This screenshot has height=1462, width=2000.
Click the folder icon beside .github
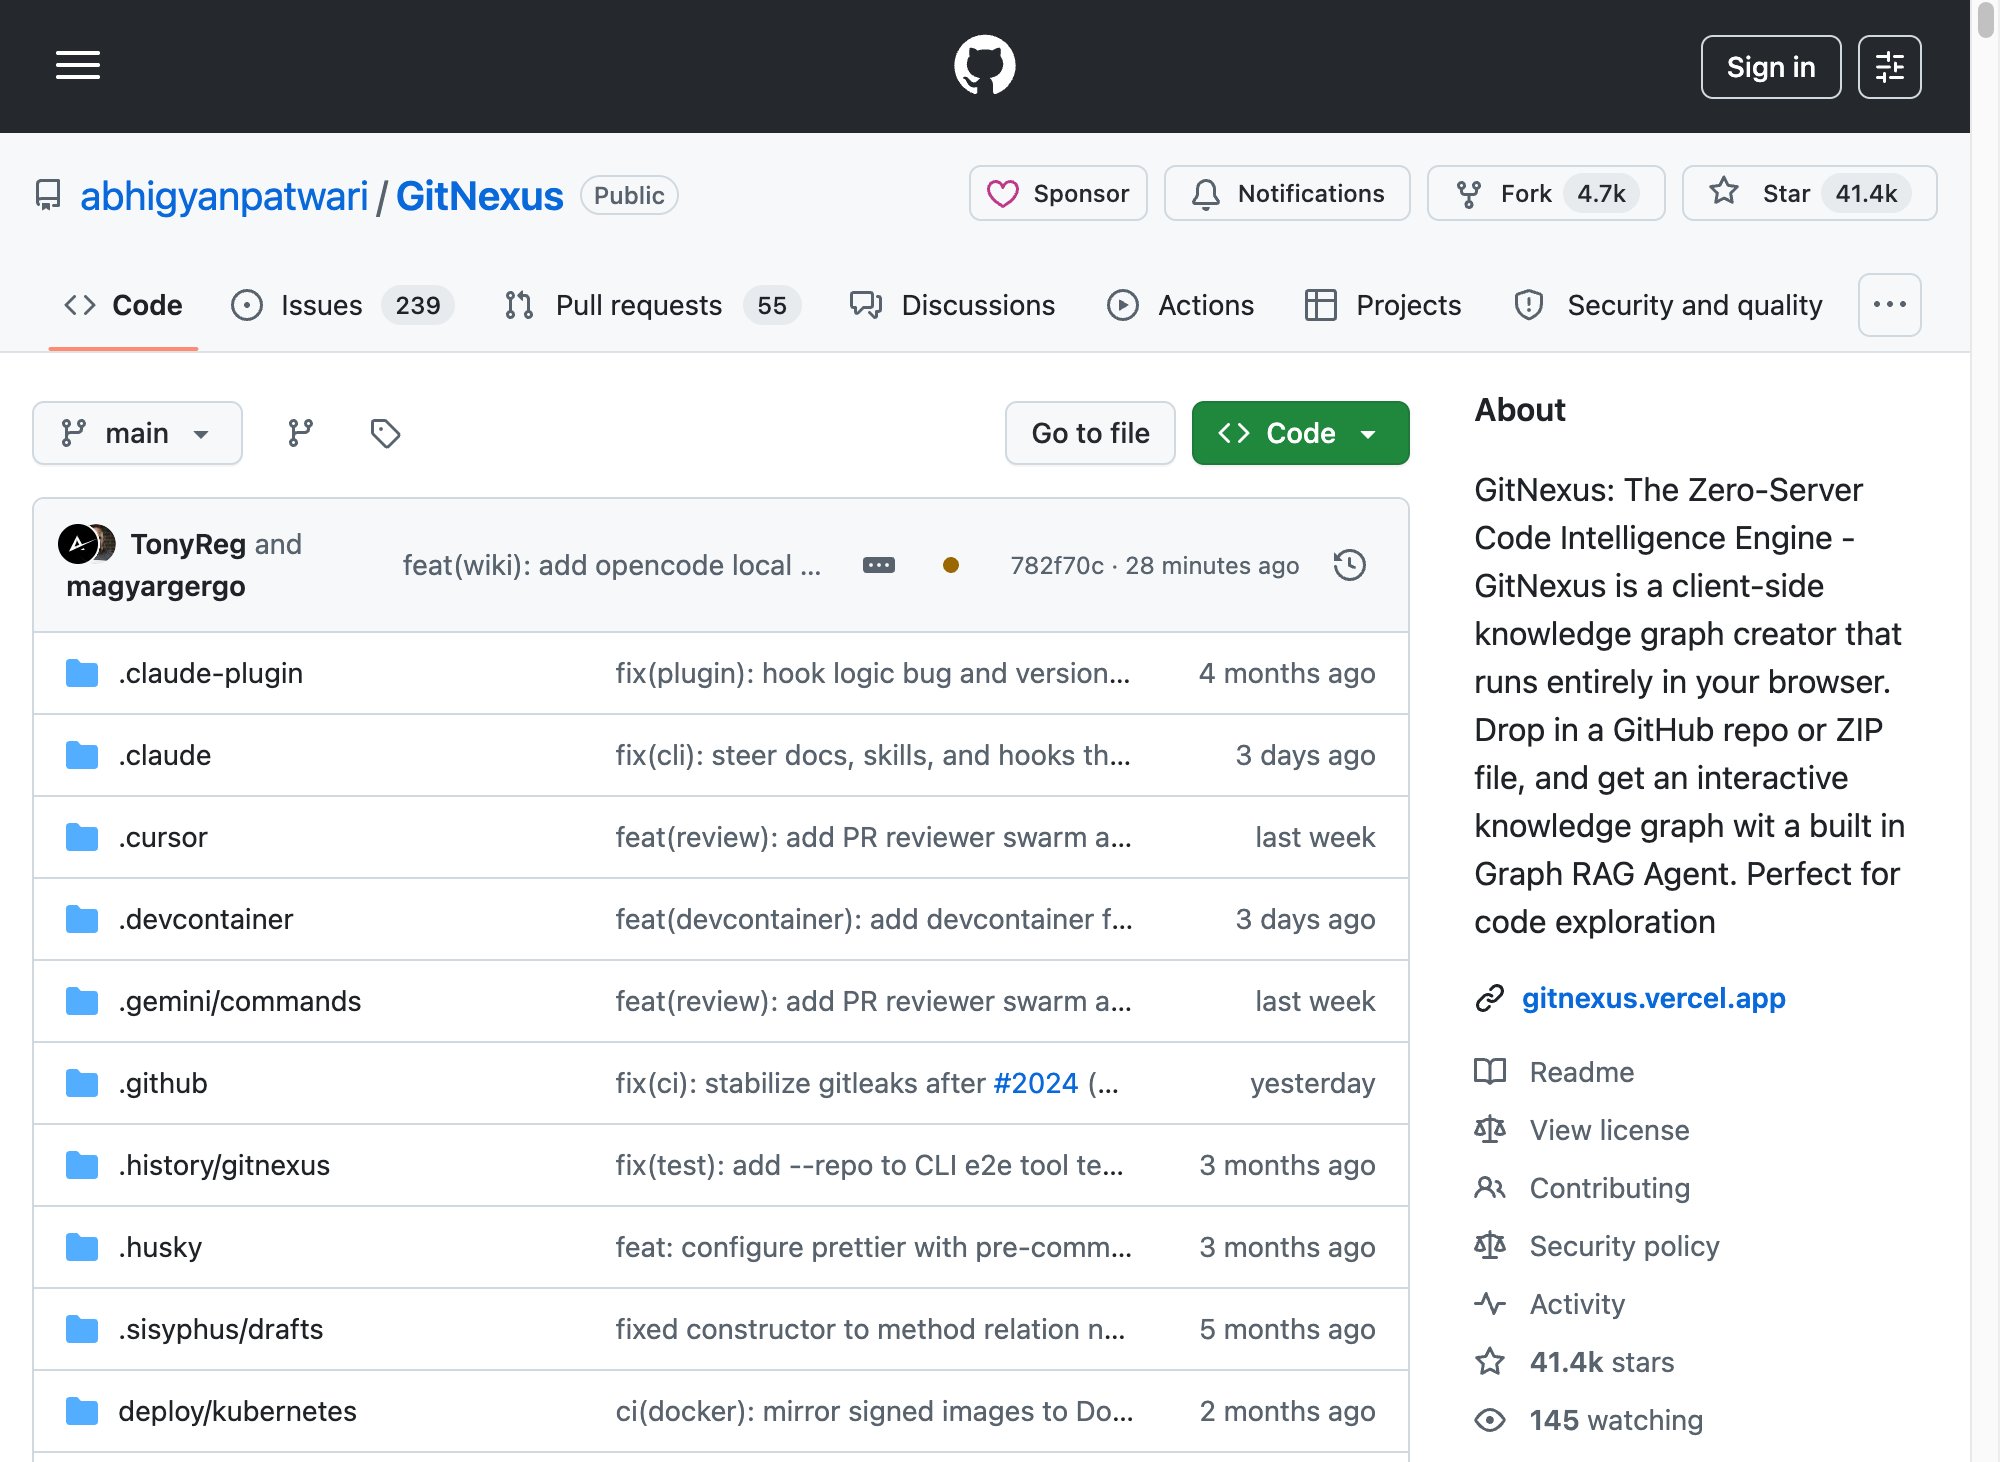pos(82,1083)
